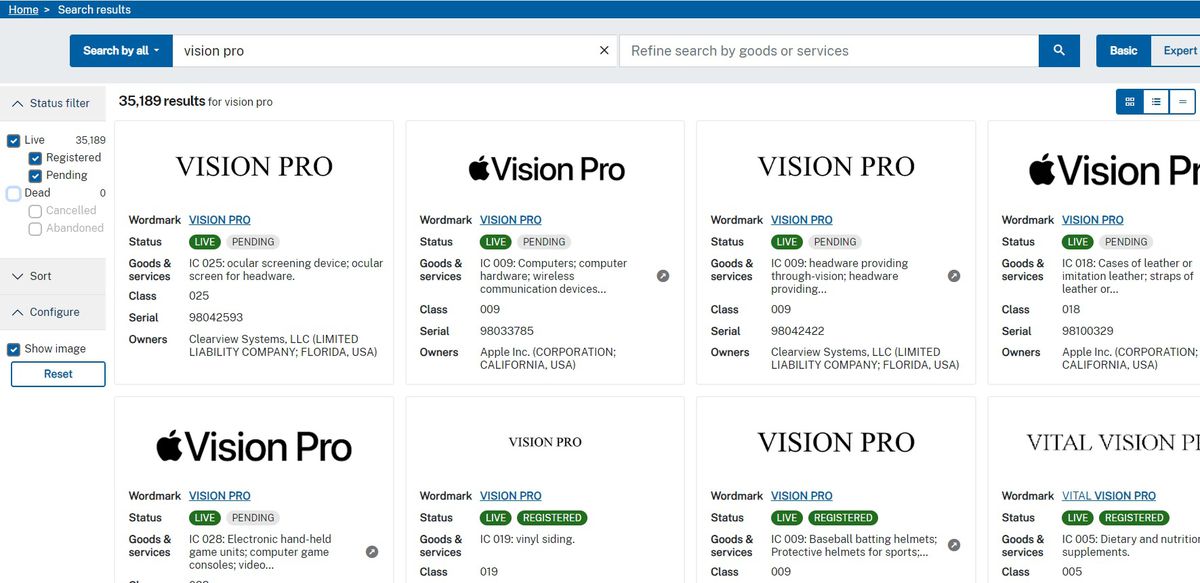The height and width of the screenshot is (583, 1200).
Task: Clear the 'vision pro' search text with X
Action: click(604, 51)
